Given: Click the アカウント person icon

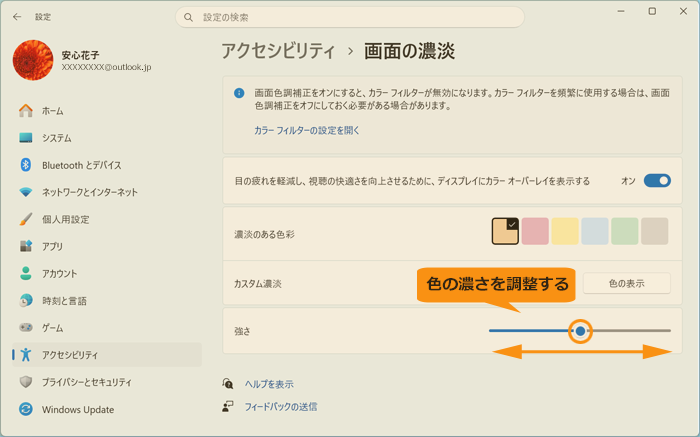Looking at the screenshot, I should coord(26,274).
